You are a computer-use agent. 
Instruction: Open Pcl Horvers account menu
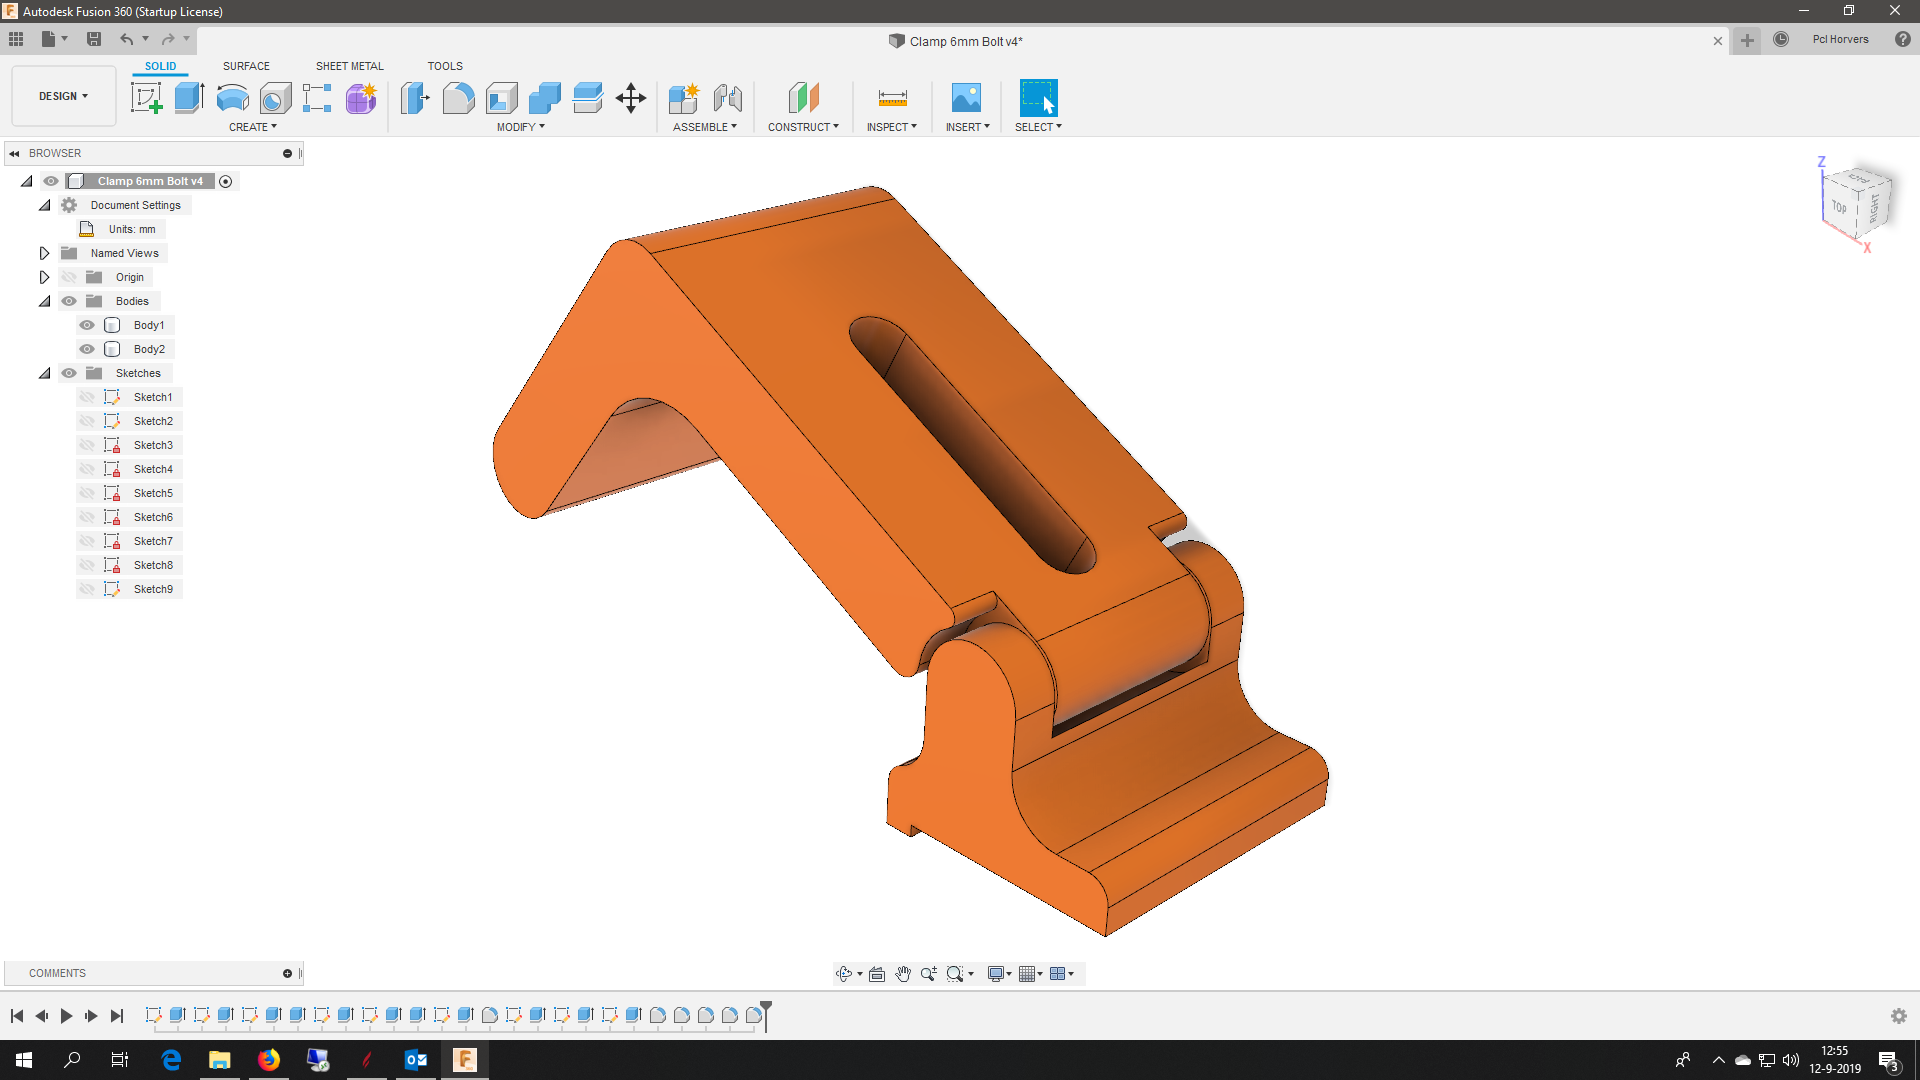pyautogui.click(x=1840, y=39)
